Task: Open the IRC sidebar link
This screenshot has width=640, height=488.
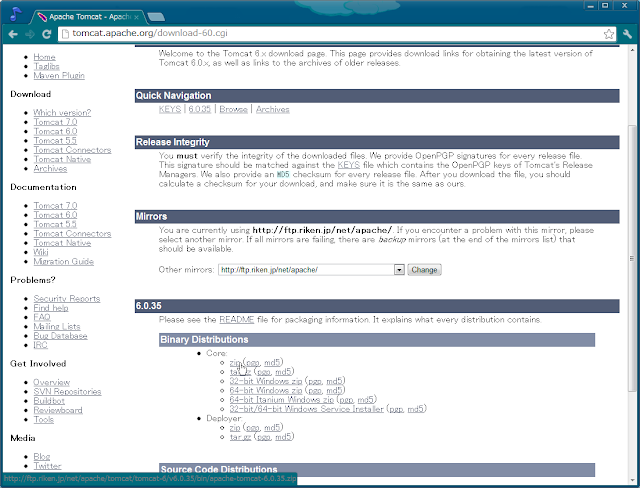Action: (x=40, y=345)
